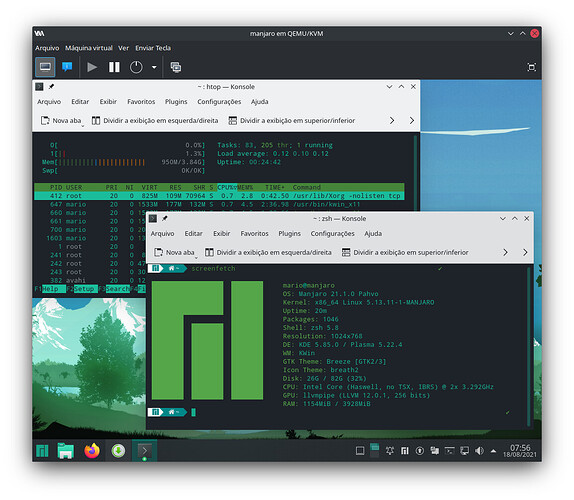Expand first overflow chevron in zsh Konsole toolbar
Viewport: 574px width, 500px height.
(x=506, y=252)
